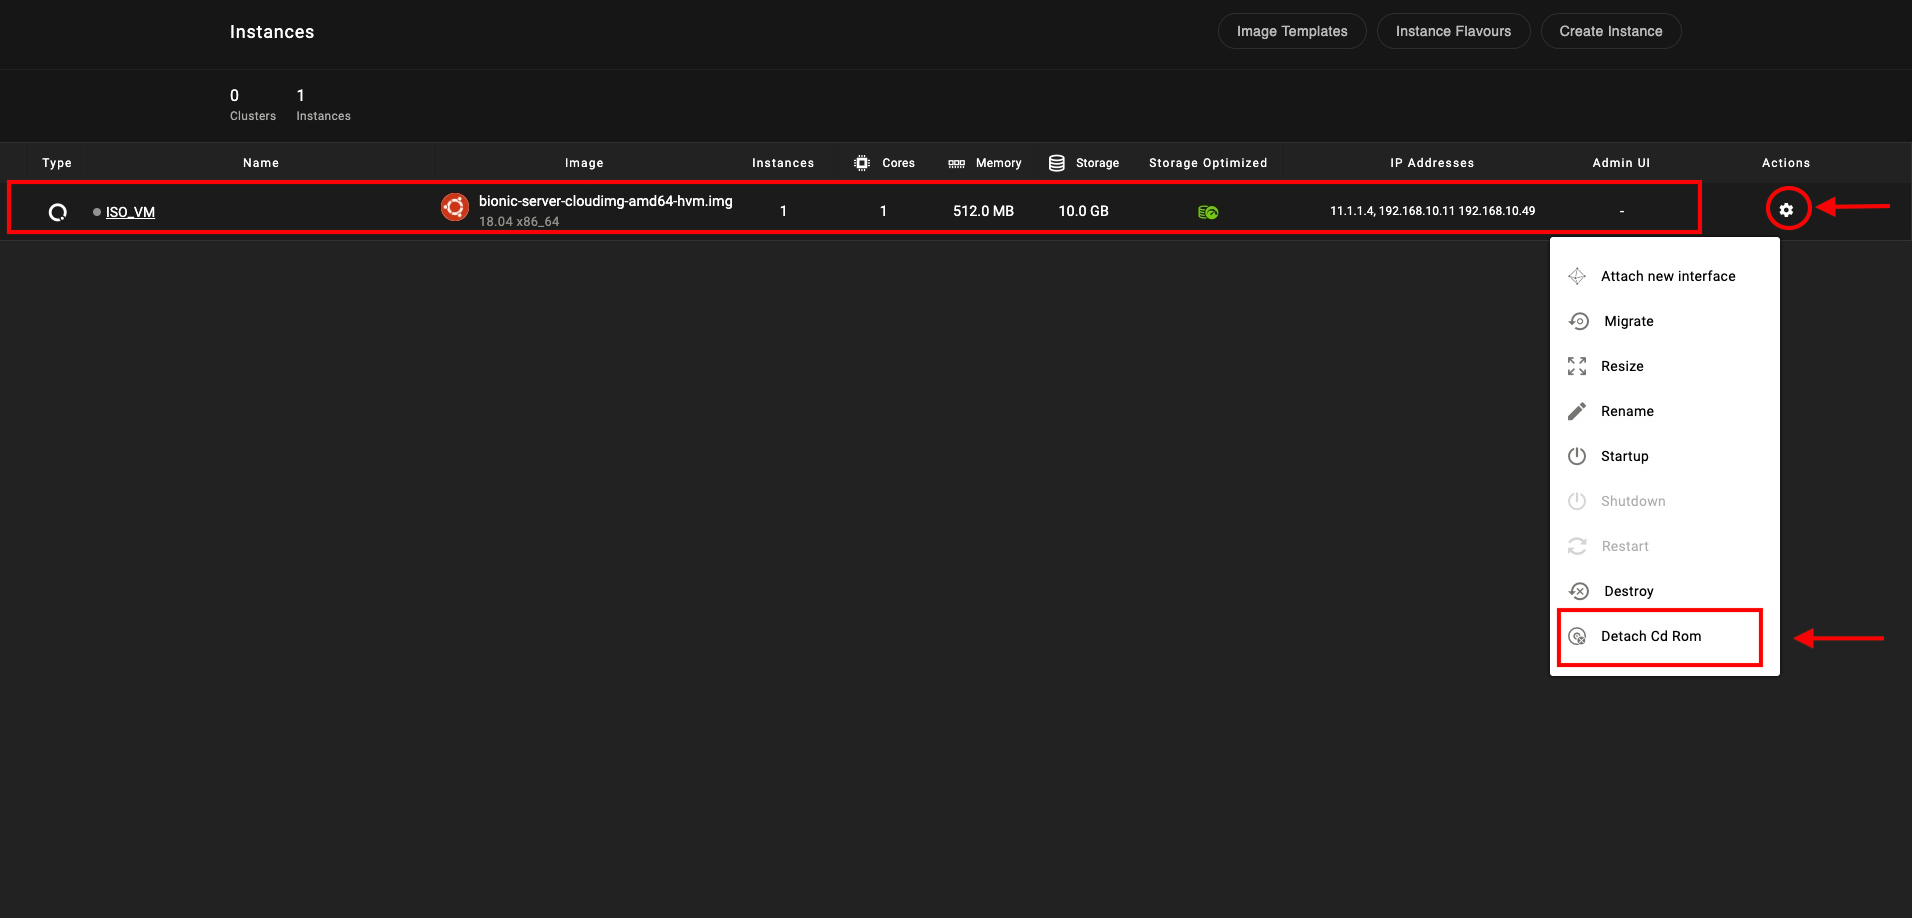Click the Instances column header

point(783,163)
